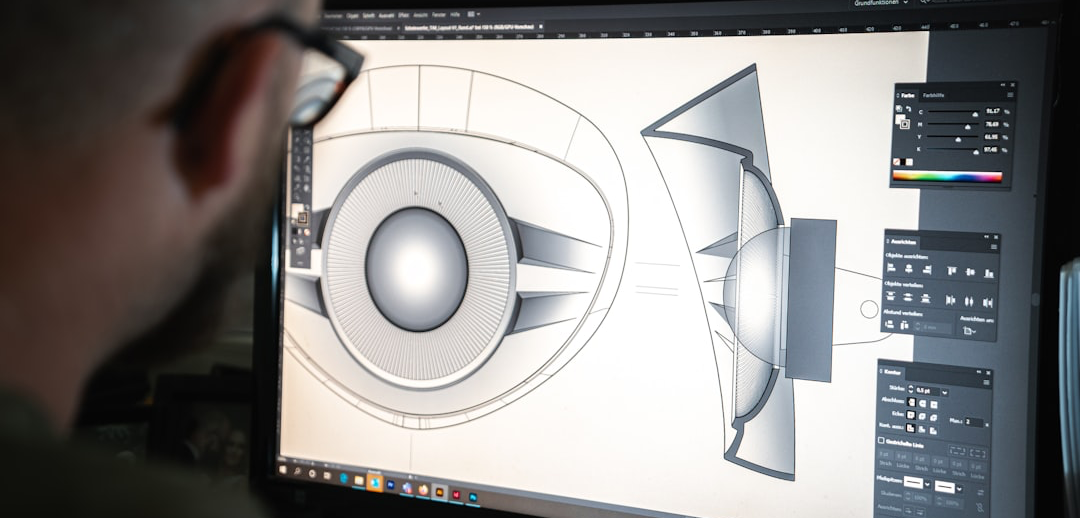Open the Objekt menu
1080x518 pixels.
tap(353, 15)
